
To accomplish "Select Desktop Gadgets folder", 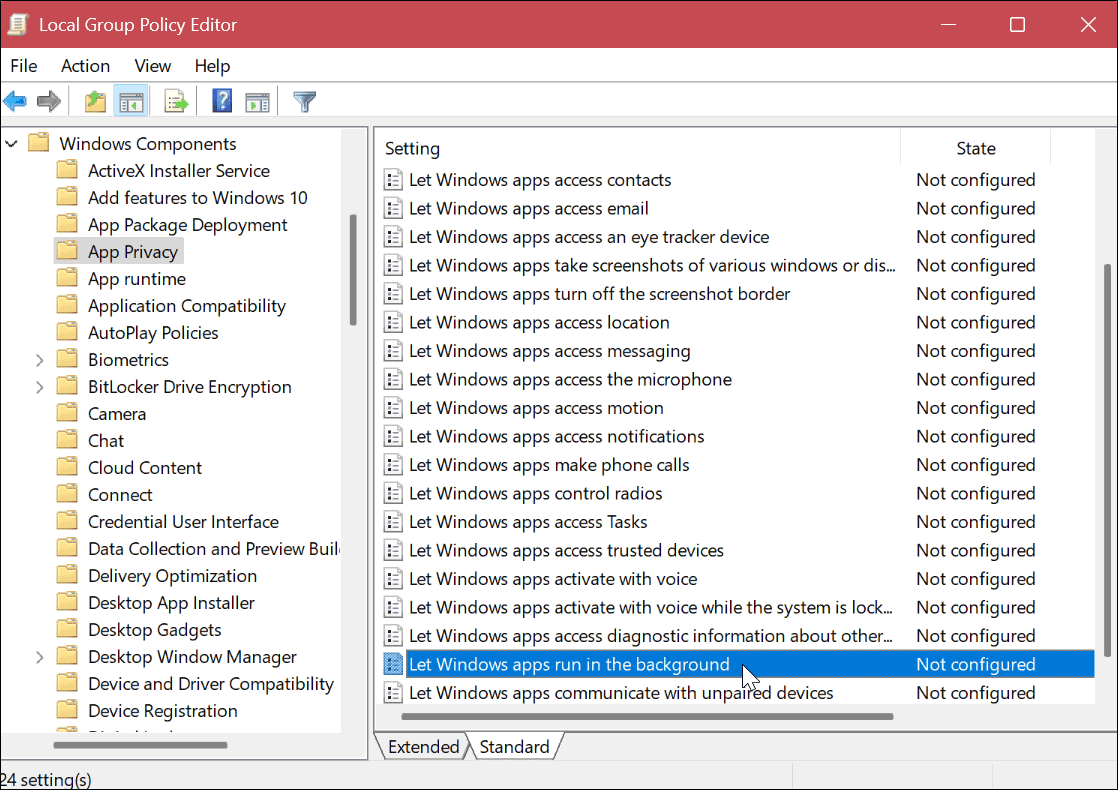I will click(x=155, y=630).
